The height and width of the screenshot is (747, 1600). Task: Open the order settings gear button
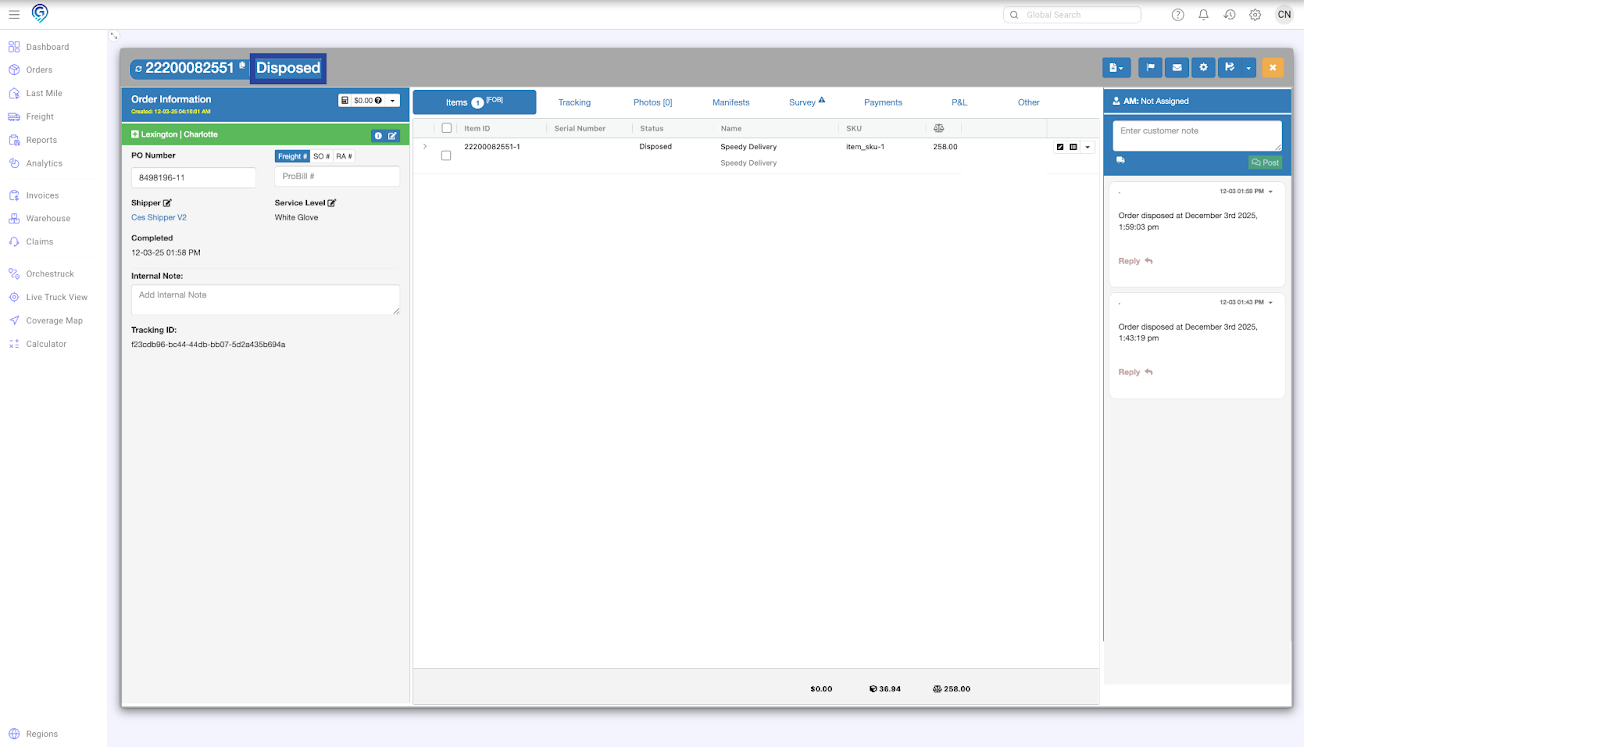coord(1203,67)
